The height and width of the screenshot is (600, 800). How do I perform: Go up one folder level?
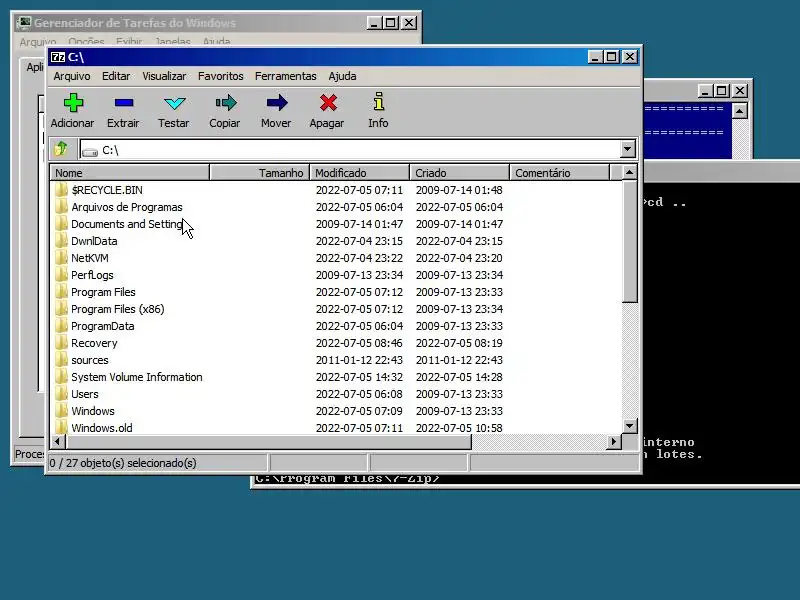61,149
